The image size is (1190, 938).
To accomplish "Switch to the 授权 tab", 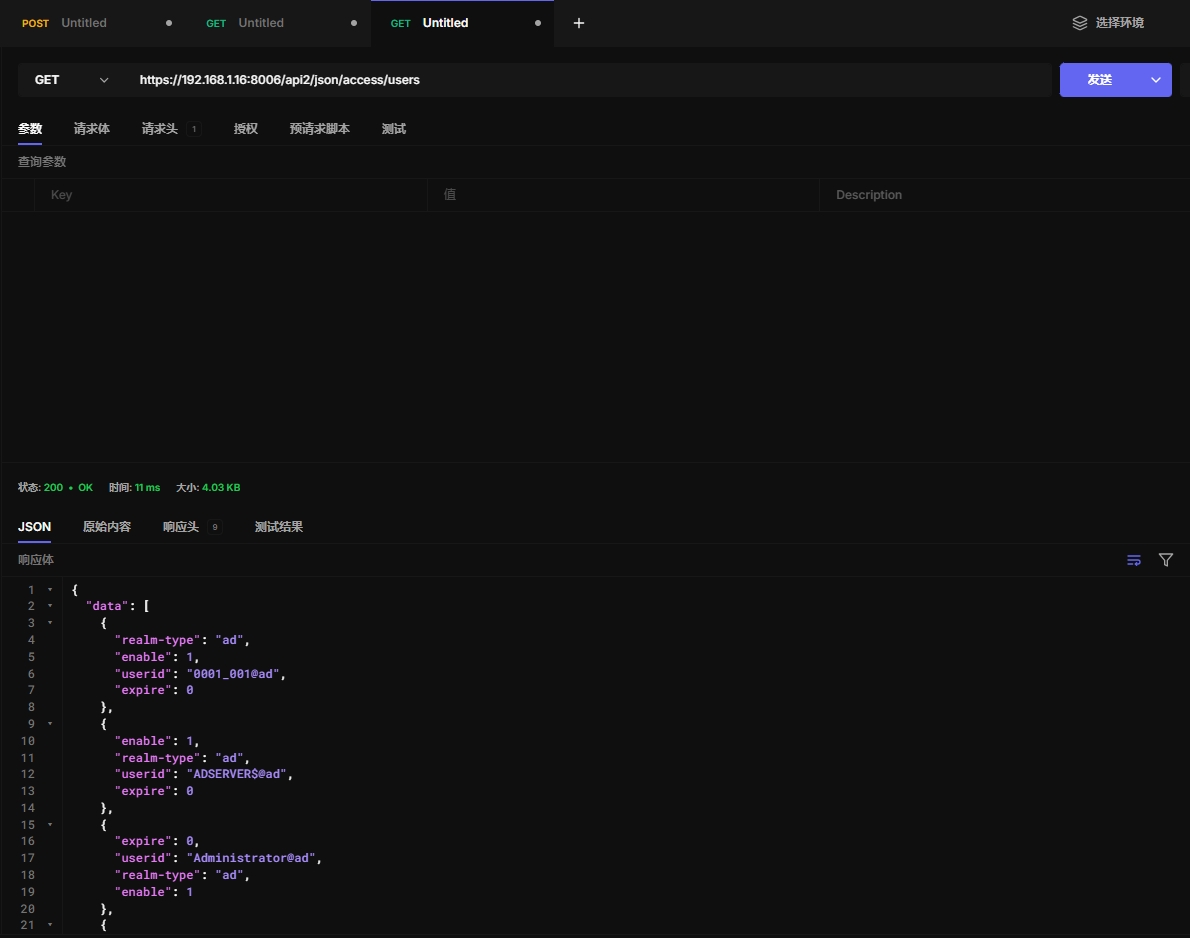I will tap(245, 129).
